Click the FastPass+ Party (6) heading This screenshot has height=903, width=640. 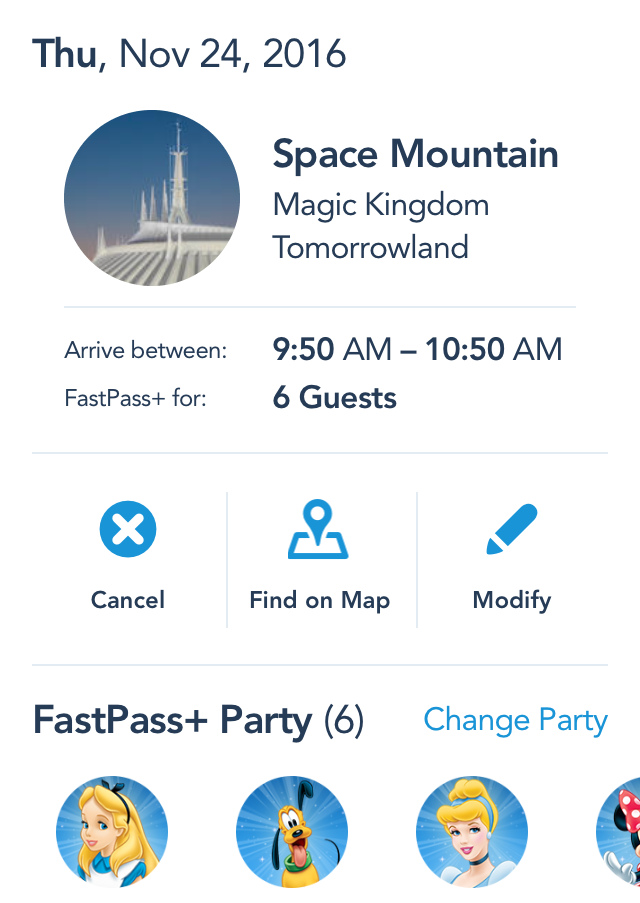198,721
